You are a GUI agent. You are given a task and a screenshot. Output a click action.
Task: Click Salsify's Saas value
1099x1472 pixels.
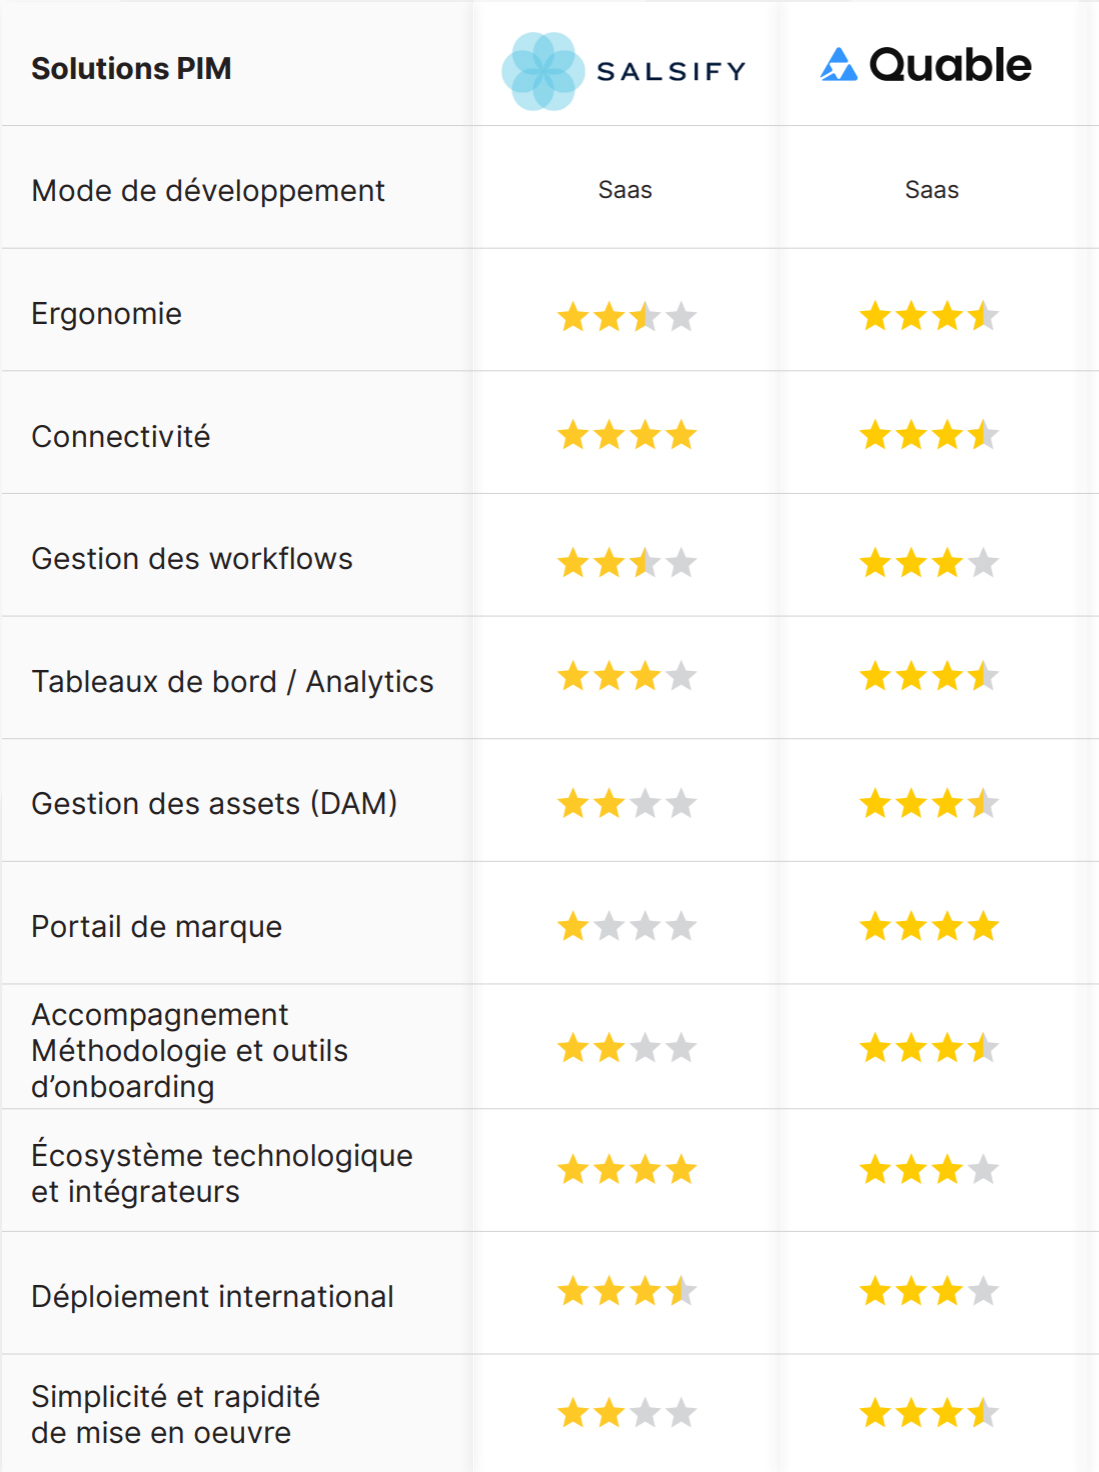[x=625, y=190]
